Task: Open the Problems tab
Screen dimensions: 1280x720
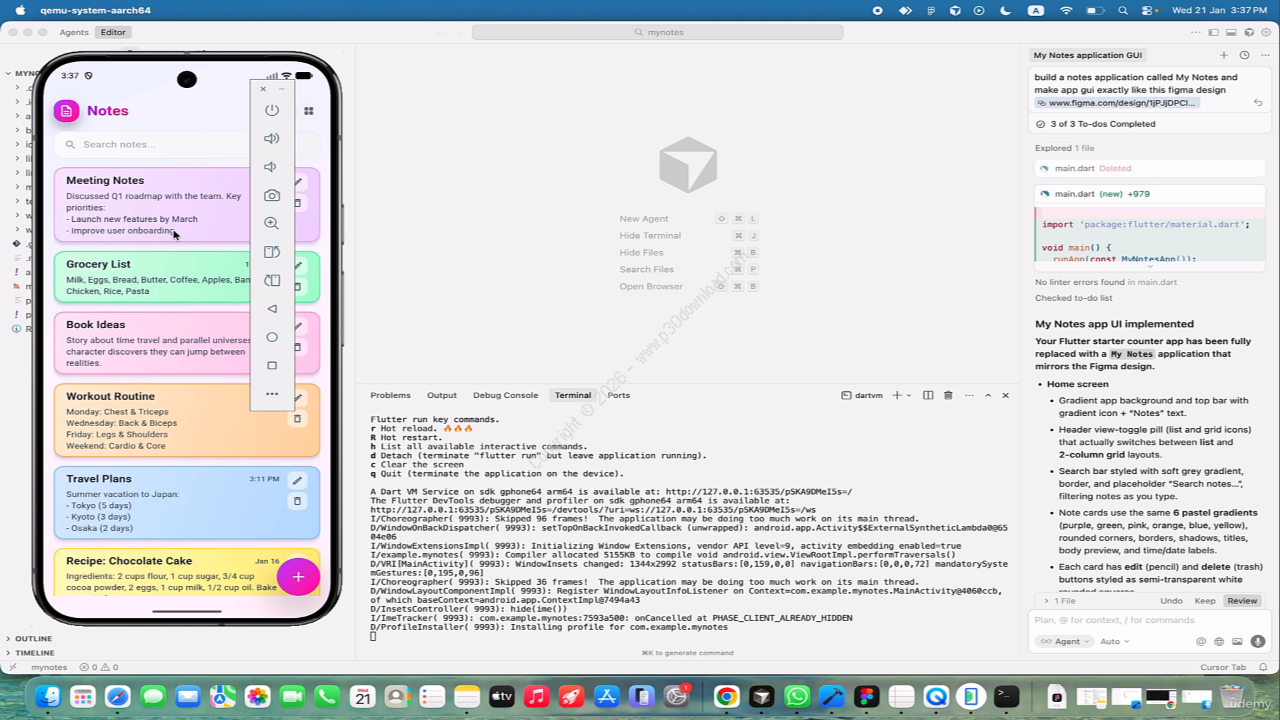Action: (390, 395)
